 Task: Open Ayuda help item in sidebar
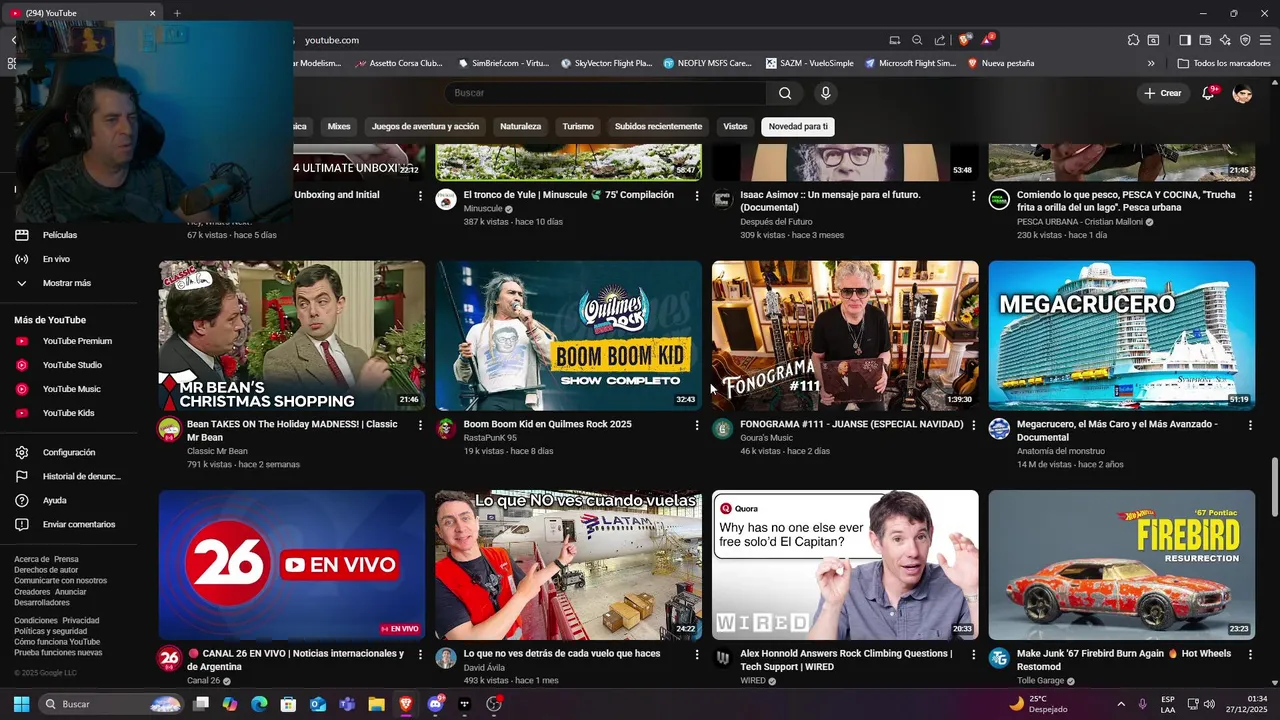tap(69, 500)
